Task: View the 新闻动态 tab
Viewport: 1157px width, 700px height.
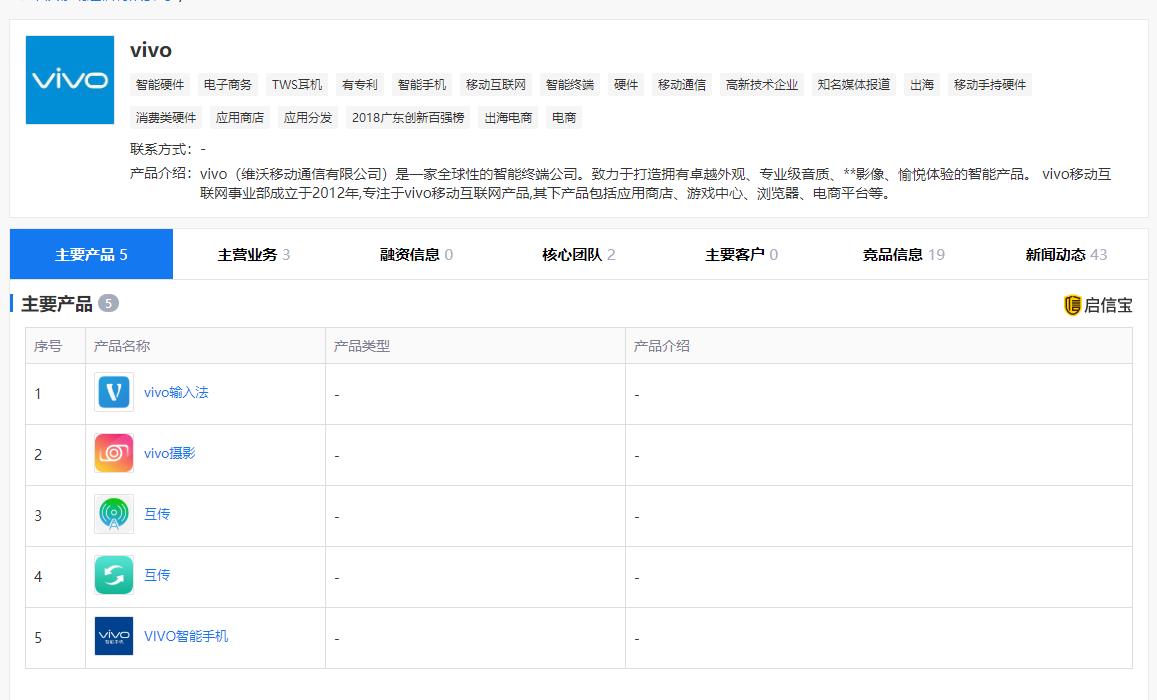Action: coord(1066,255)
